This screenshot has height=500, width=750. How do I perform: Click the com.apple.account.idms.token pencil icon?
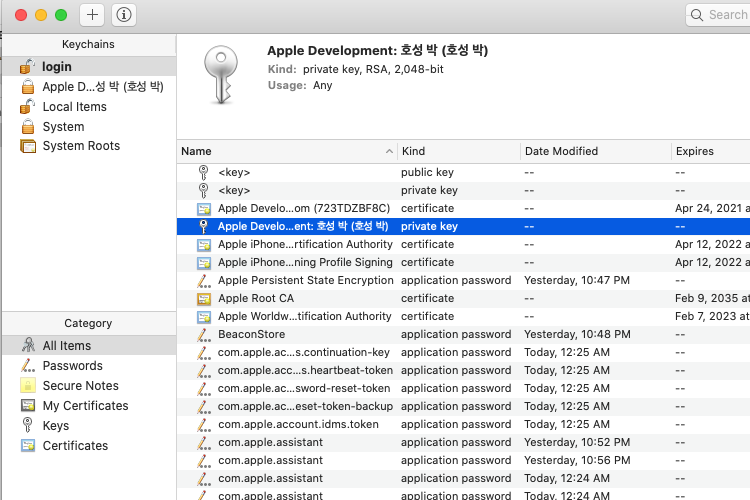[204, 424]
